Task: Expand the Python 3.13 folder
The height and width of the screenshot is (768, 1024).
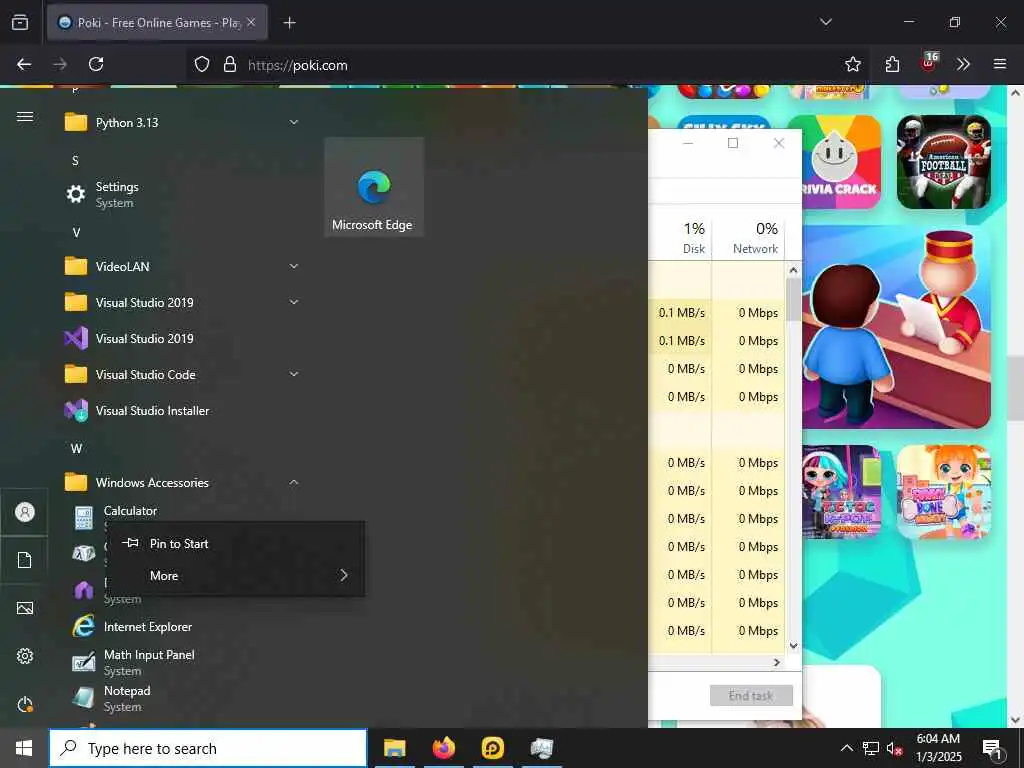Action: click(x=183, y=122)
